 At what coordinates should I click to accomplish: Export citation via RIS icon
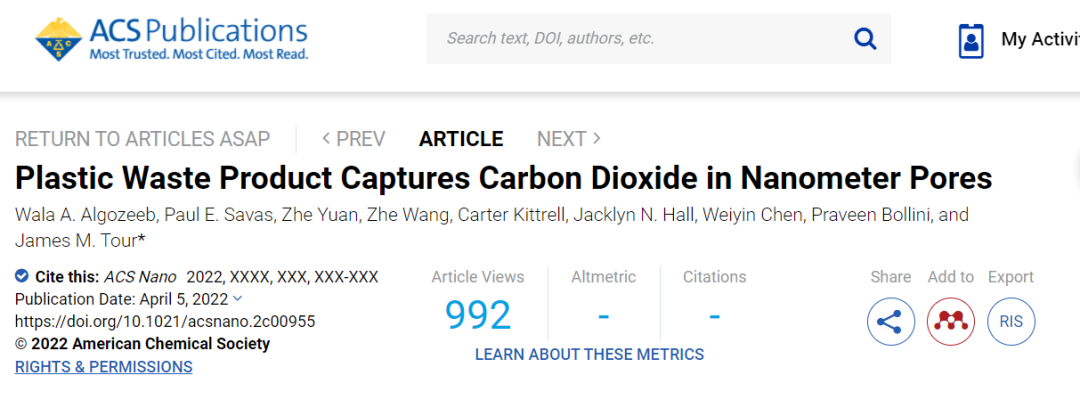[1011, 322]
